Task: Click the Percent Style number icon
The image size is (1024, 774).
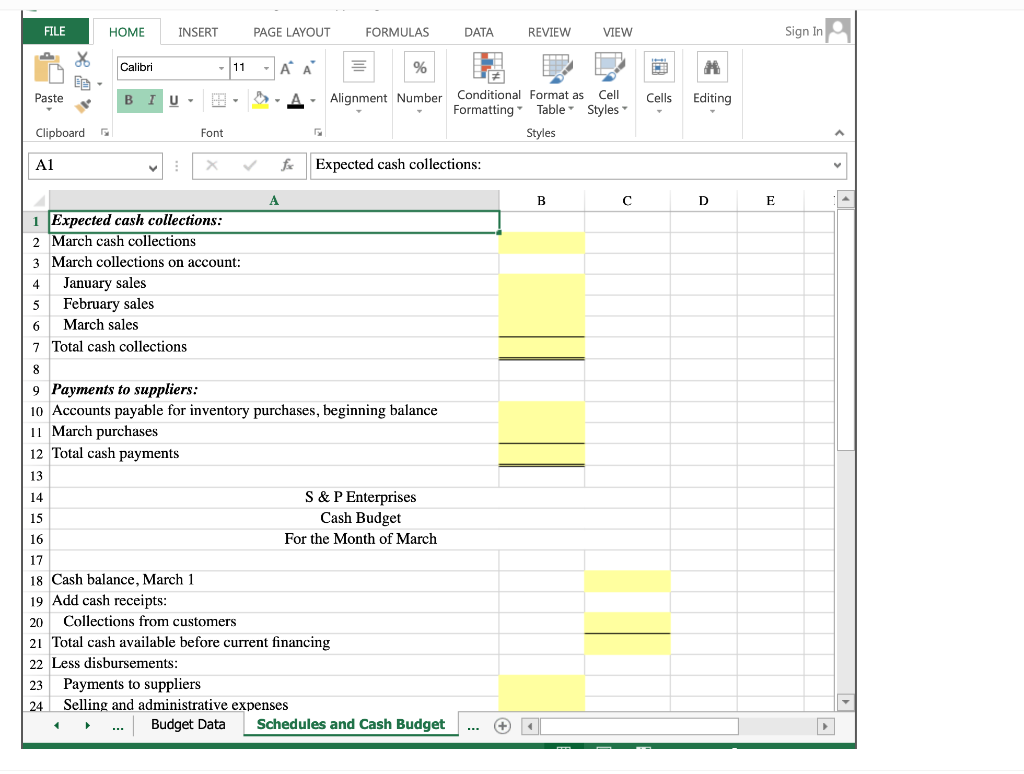Action: pyautogui.click(x=419, y=67)
